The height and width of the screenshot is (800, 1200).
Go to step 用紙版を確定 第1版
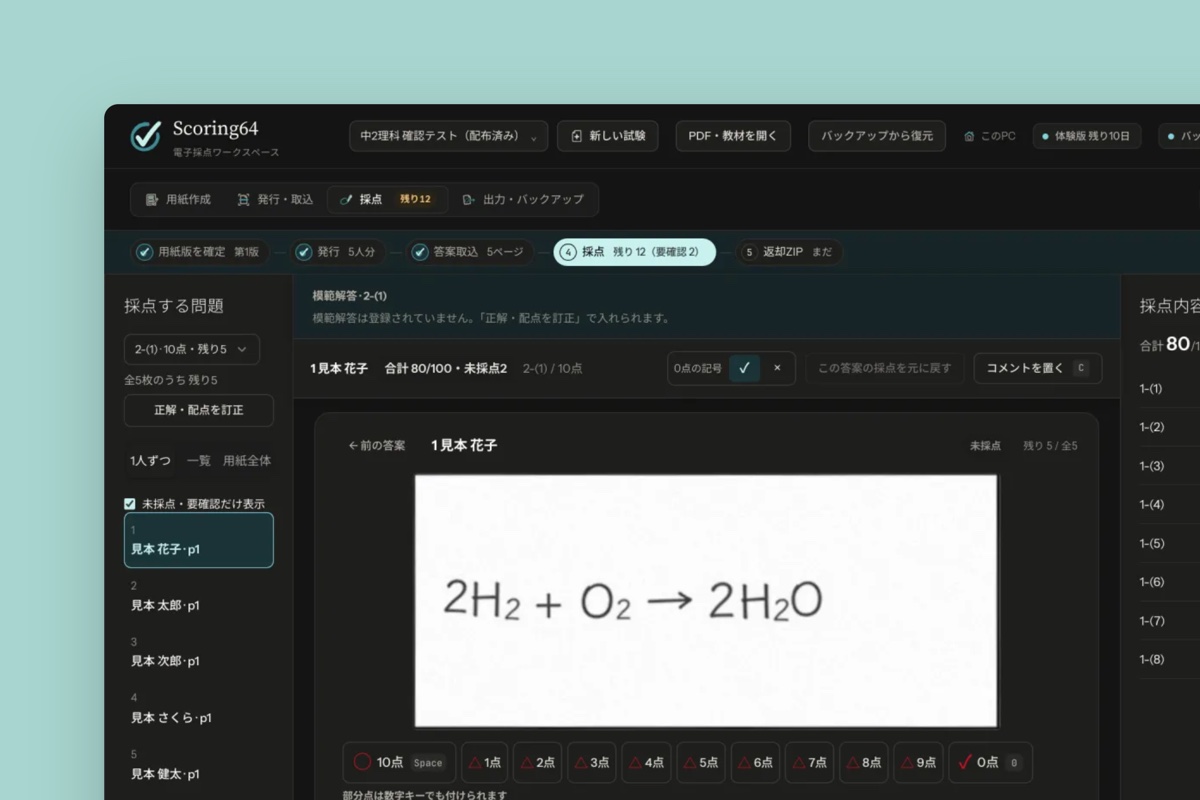199,252
